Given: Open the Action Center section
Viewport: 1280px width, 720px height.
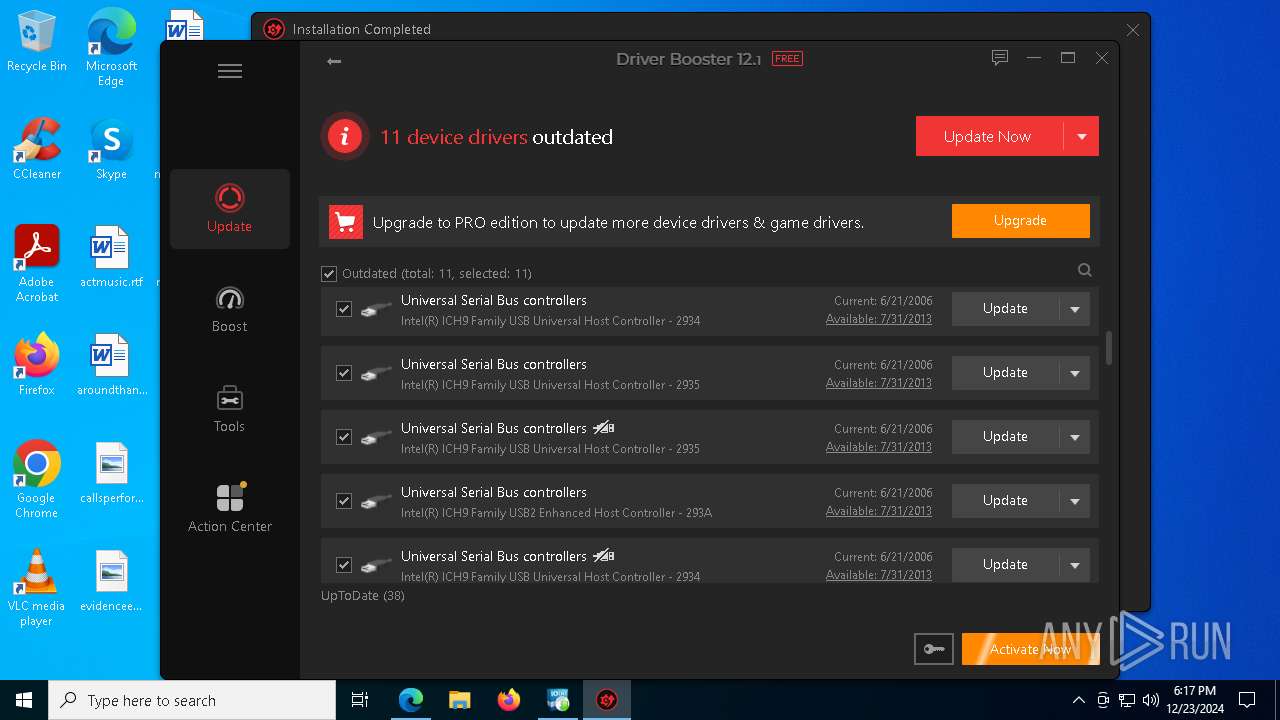Looking at the screenshot, I should point(230,509).
